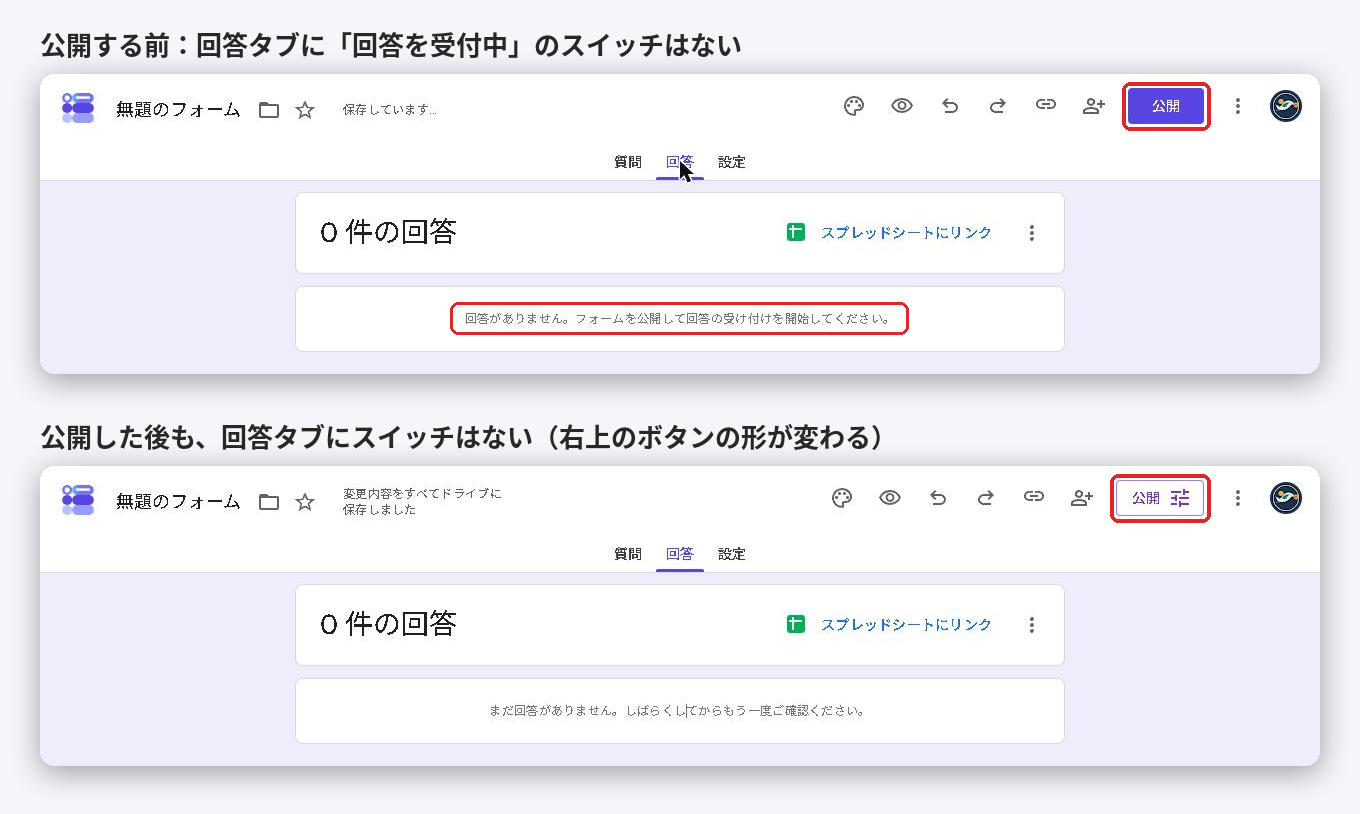The width and height of the screenshot is (1360, 814).
Task: Undo the last change in the upper form
Action: 950,106
